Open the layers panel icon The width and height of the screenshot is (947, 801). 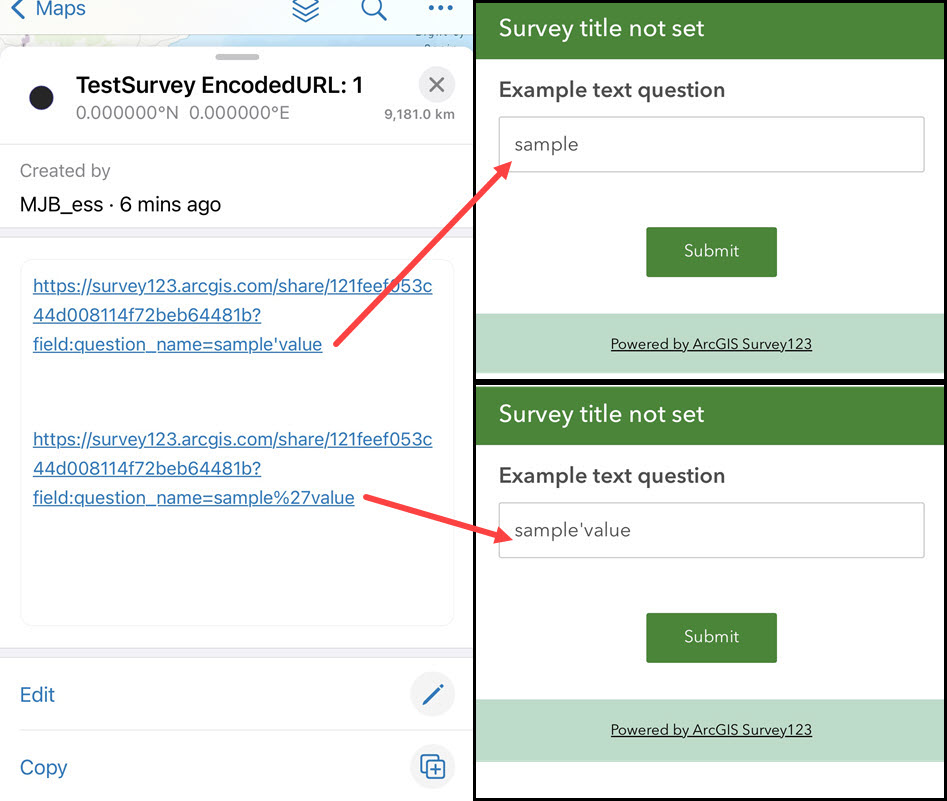point(306,12)
